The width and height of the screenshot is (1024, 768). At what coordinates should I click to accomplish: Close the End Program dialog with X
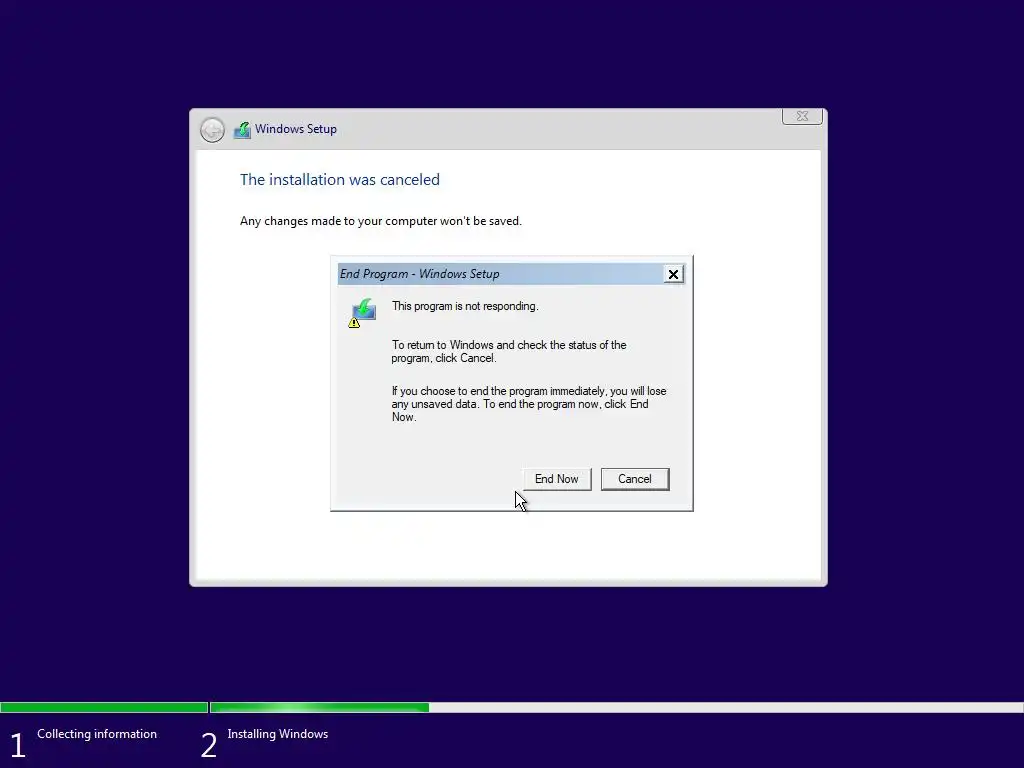tap(673, 274)
